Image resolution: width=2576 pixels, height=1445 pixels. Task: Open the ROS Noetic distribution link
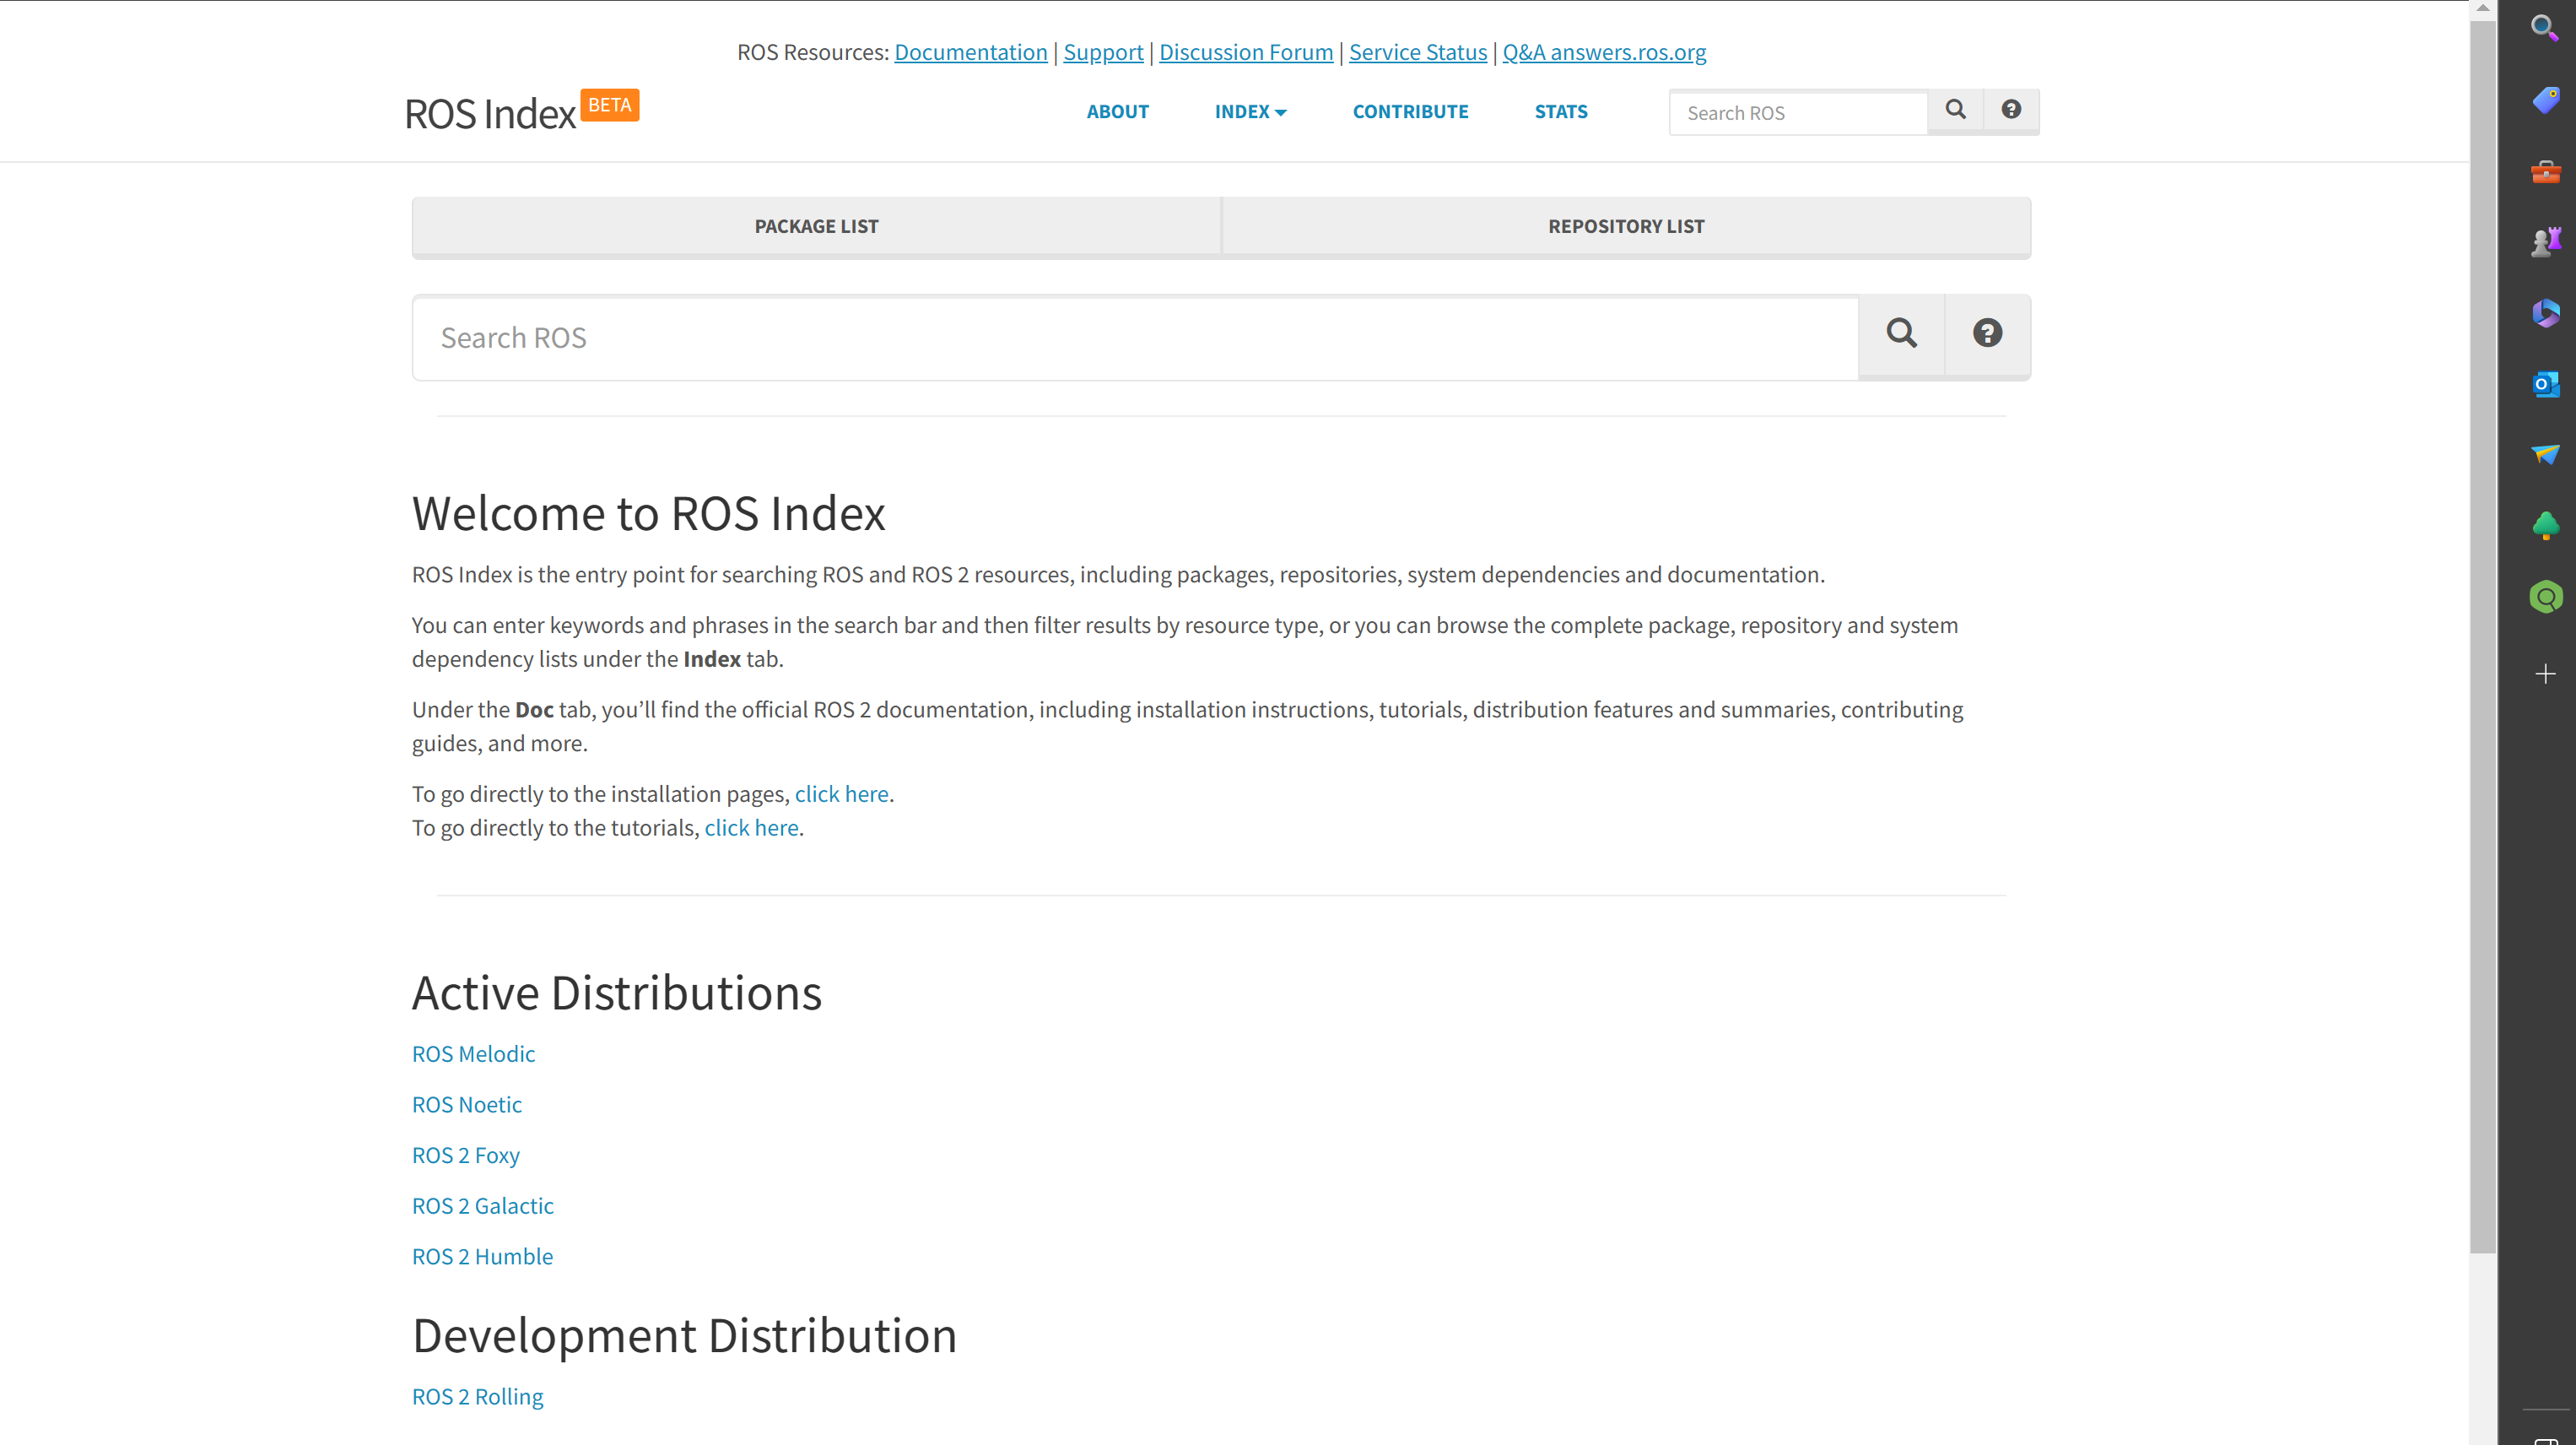click(466, 1104)
